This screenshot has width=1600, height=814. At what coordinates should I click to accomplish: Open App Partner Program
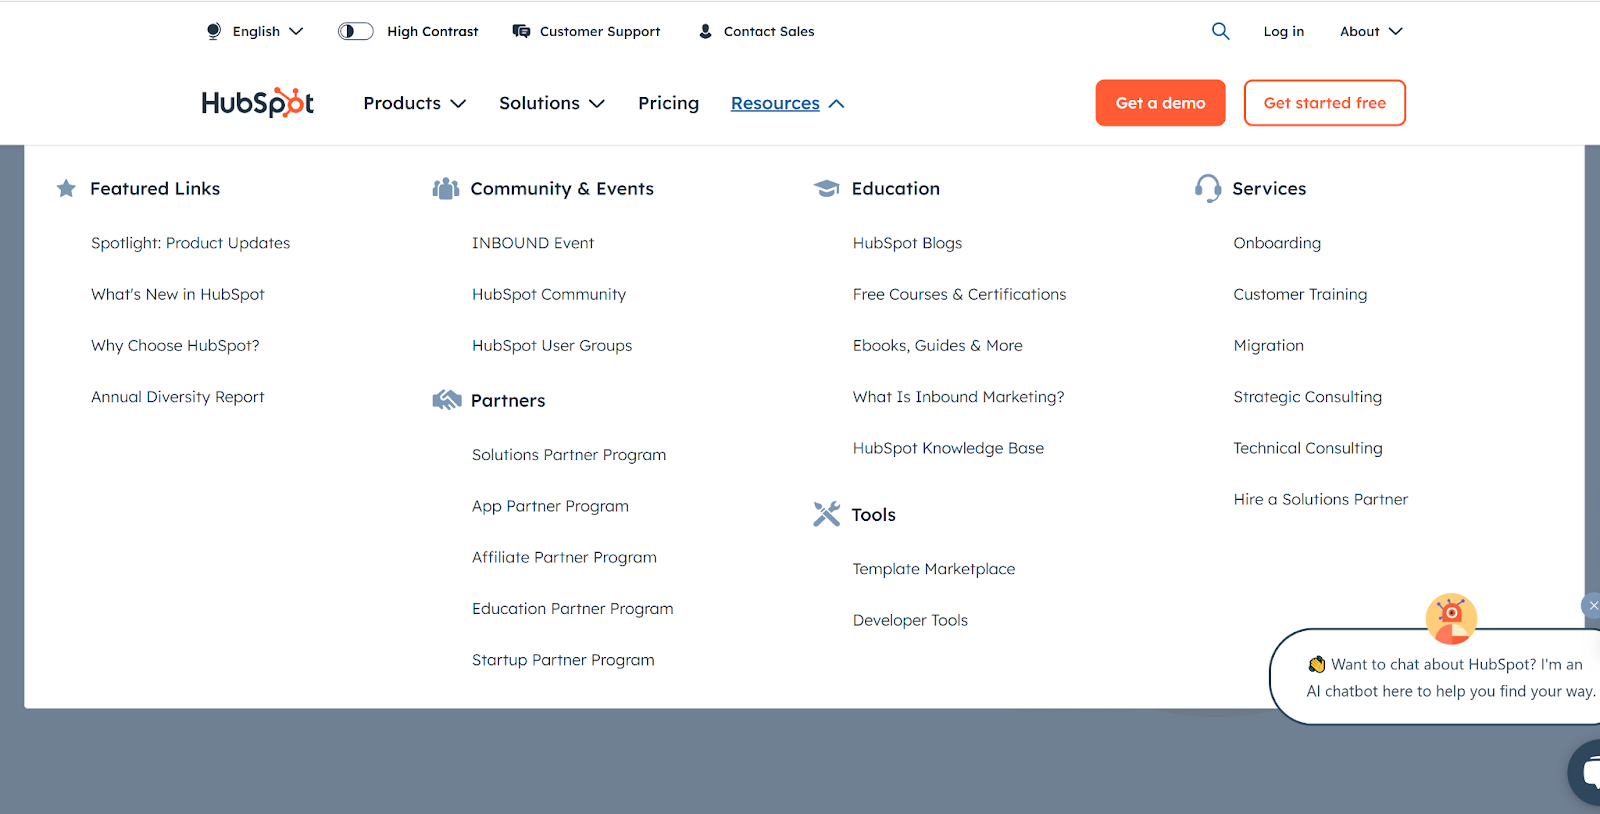[551, 506]
